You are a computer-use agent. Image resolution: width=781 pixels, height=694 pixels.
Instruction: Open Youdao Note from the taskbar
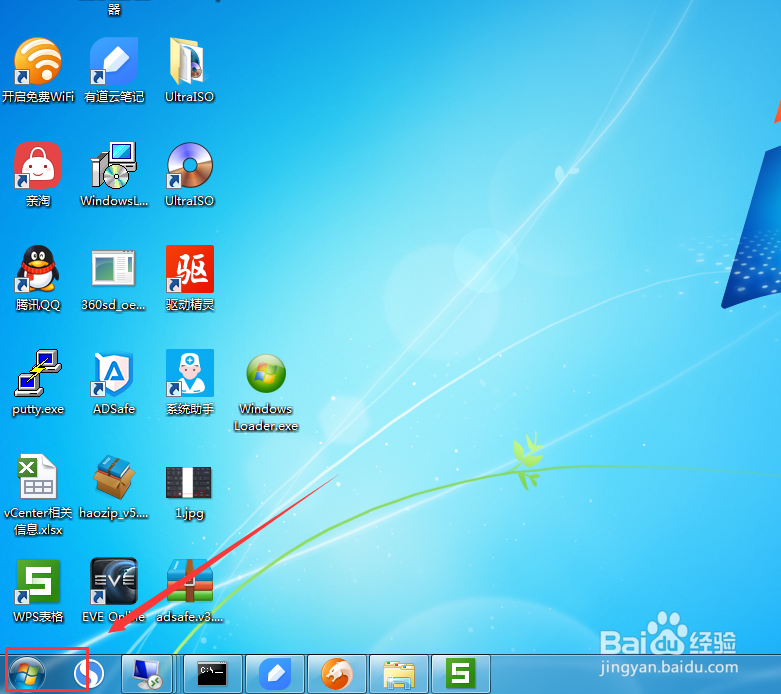click(275, 674)
